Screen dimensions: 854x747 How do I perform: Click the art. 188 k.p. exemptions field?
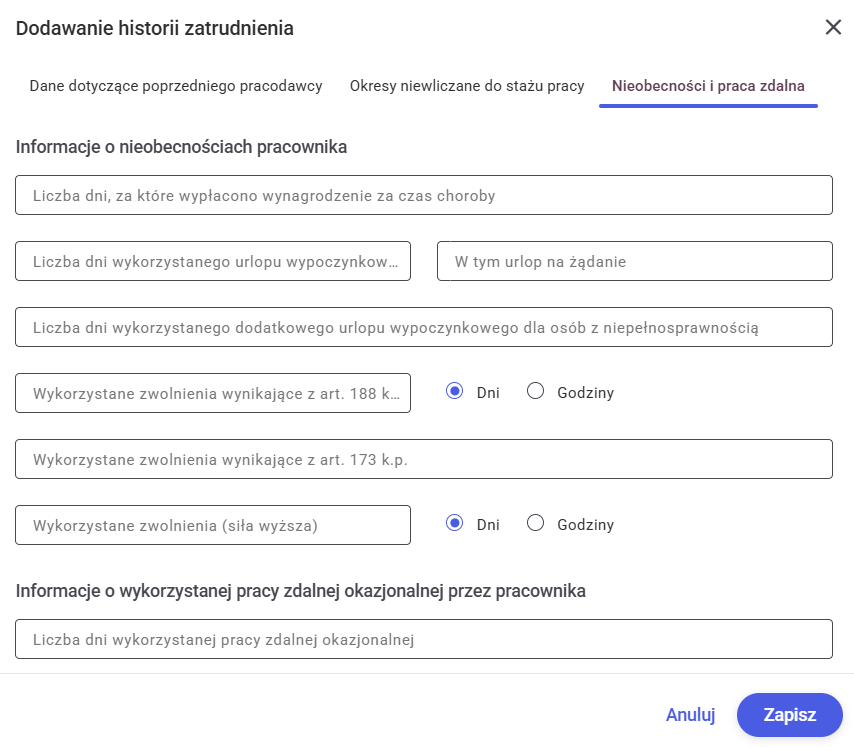[x=213, y=393]
